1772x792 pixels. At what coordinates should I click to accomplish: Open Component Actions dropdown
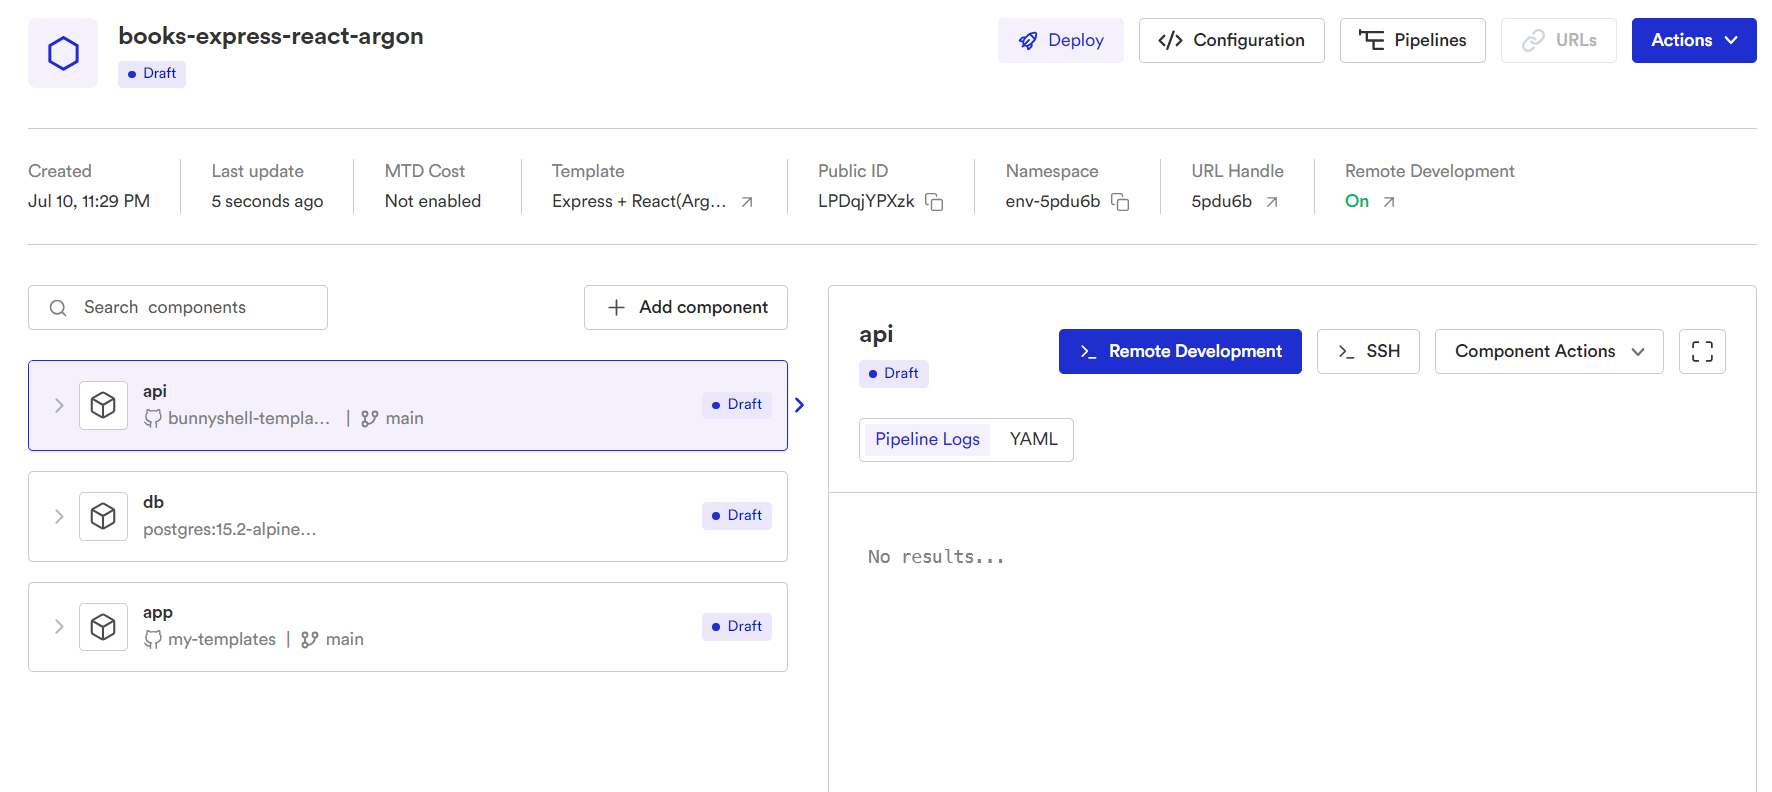click(1548, 351)
